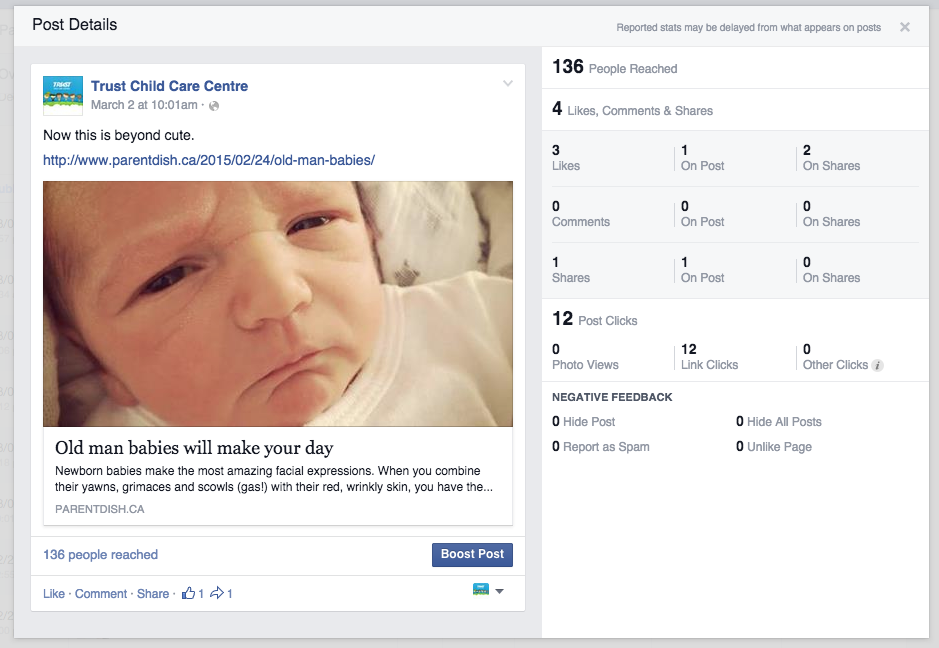Click the Trust Child Care Centre page name
The width and height of the screenshot is (939, 648).
point(169,86)
